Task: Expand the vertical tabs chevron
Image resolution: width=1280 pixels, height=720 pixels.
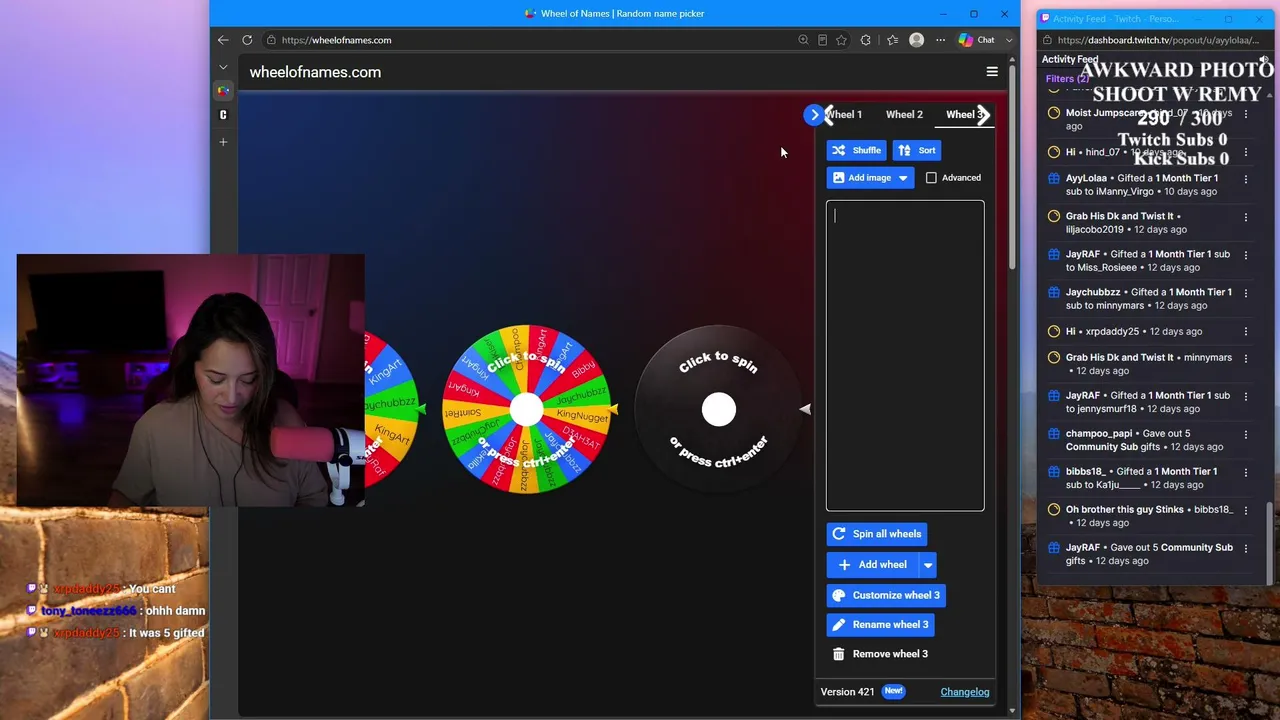Action: coord(223,67)
